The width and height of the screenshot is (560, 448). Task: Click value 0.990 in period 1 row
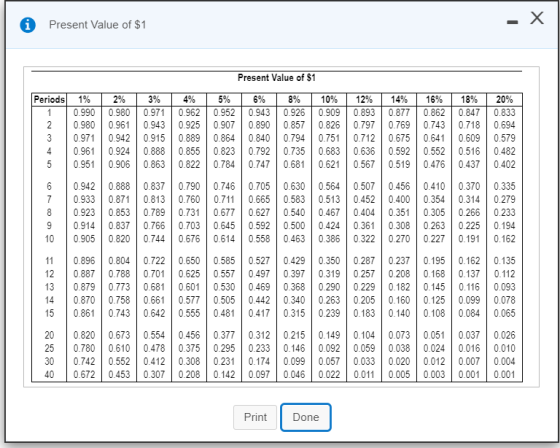84,113
